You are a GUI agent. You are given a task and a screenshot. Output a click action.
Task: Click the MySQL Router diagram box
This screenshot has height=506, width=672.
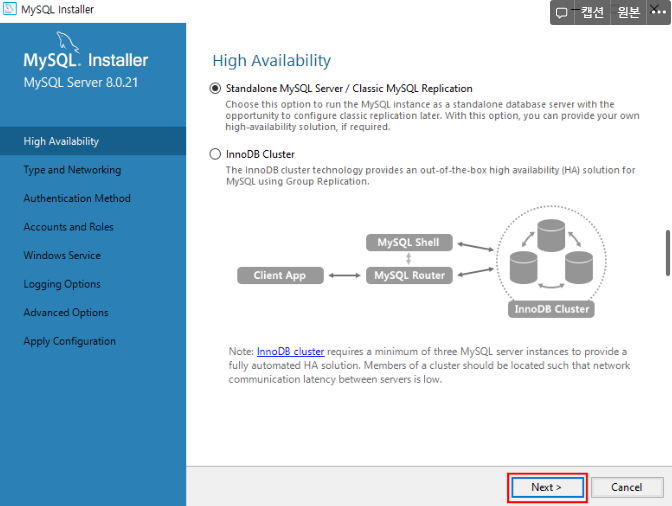(x=409, y=275)
